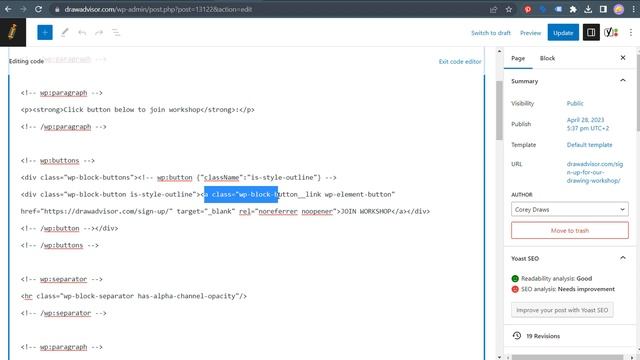The image size is (640, 360).
Task: Reload the current browser page
Action: 38,9
